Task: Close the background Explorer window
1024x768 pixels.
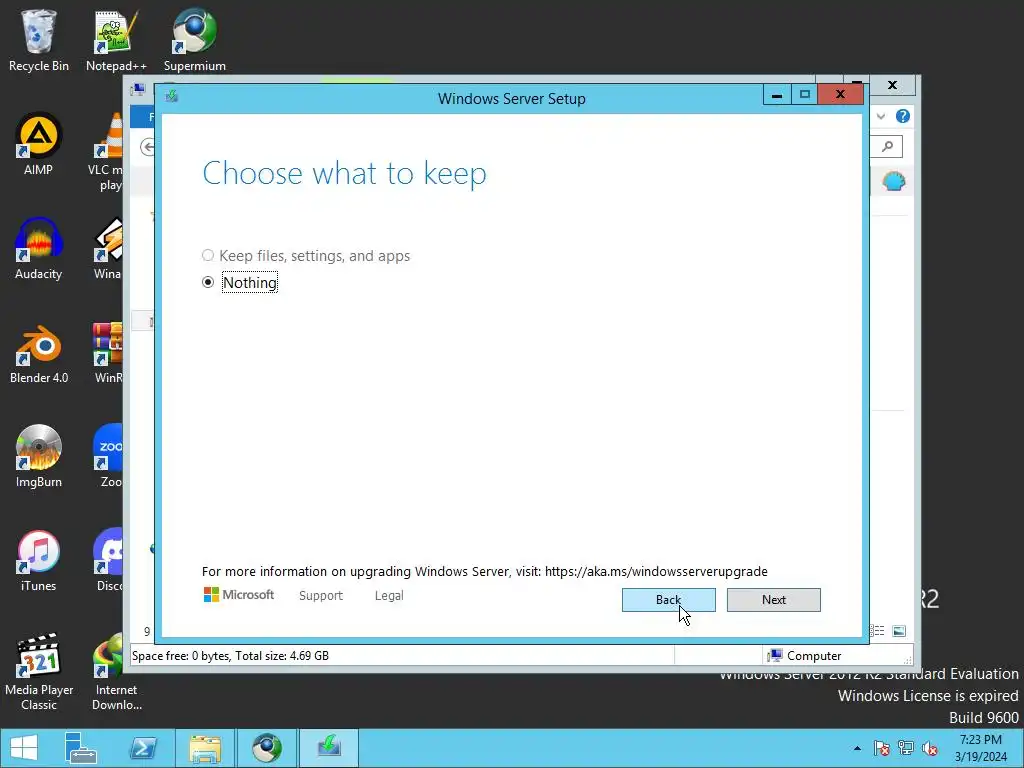Action: pyautogui.click(x=893, y=85)
